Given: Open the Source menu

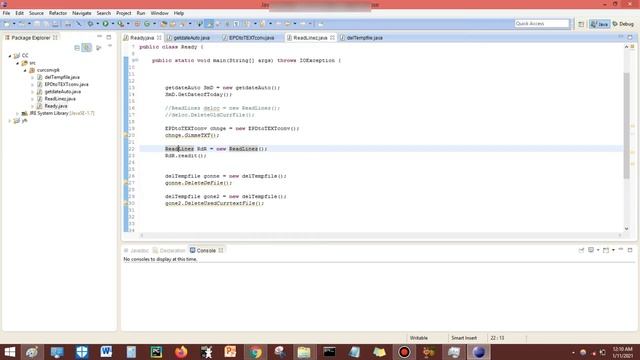Looking at the screenshot, I should 36,13.
